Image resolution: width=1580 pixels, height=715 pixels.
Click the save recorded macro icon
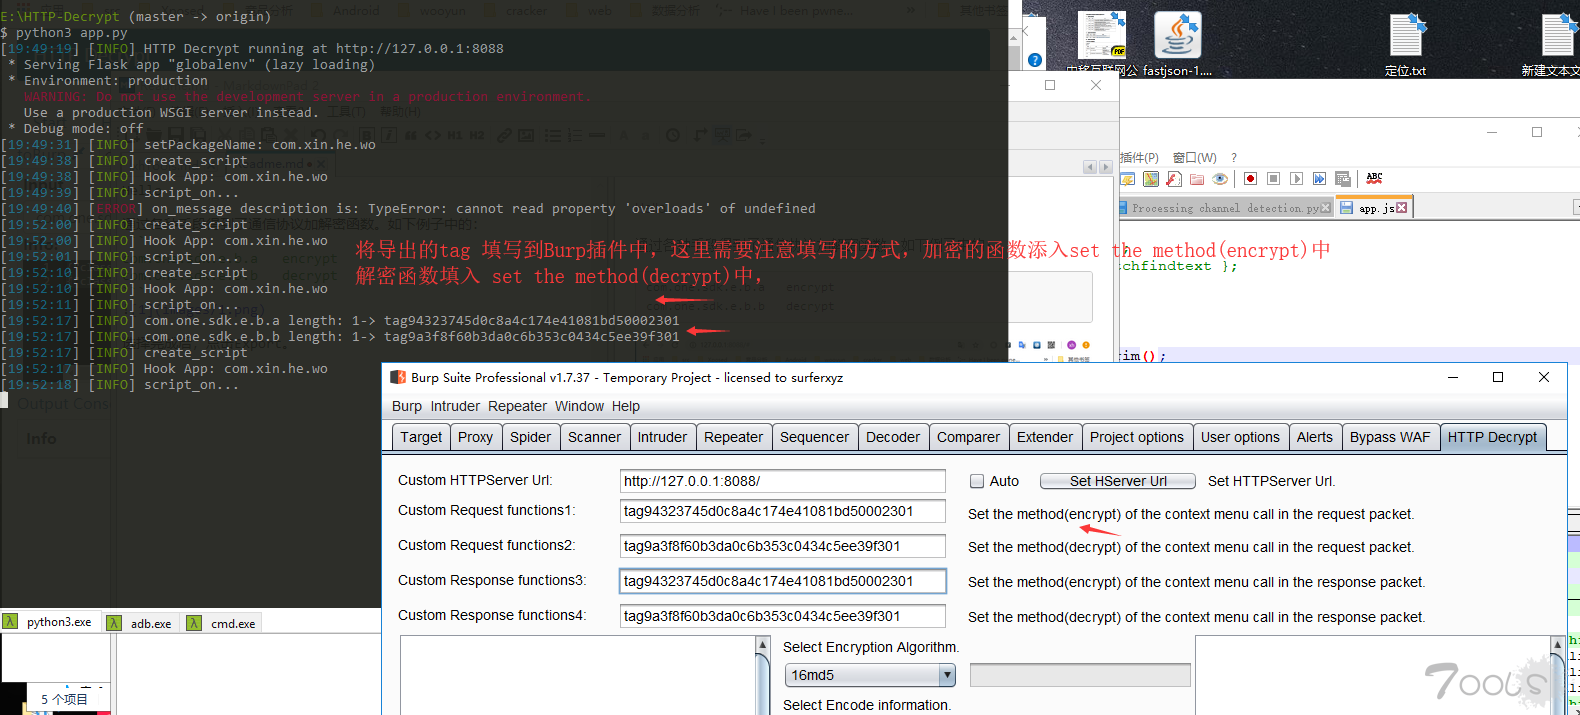pyautogui.click(x=1342, y=179)
